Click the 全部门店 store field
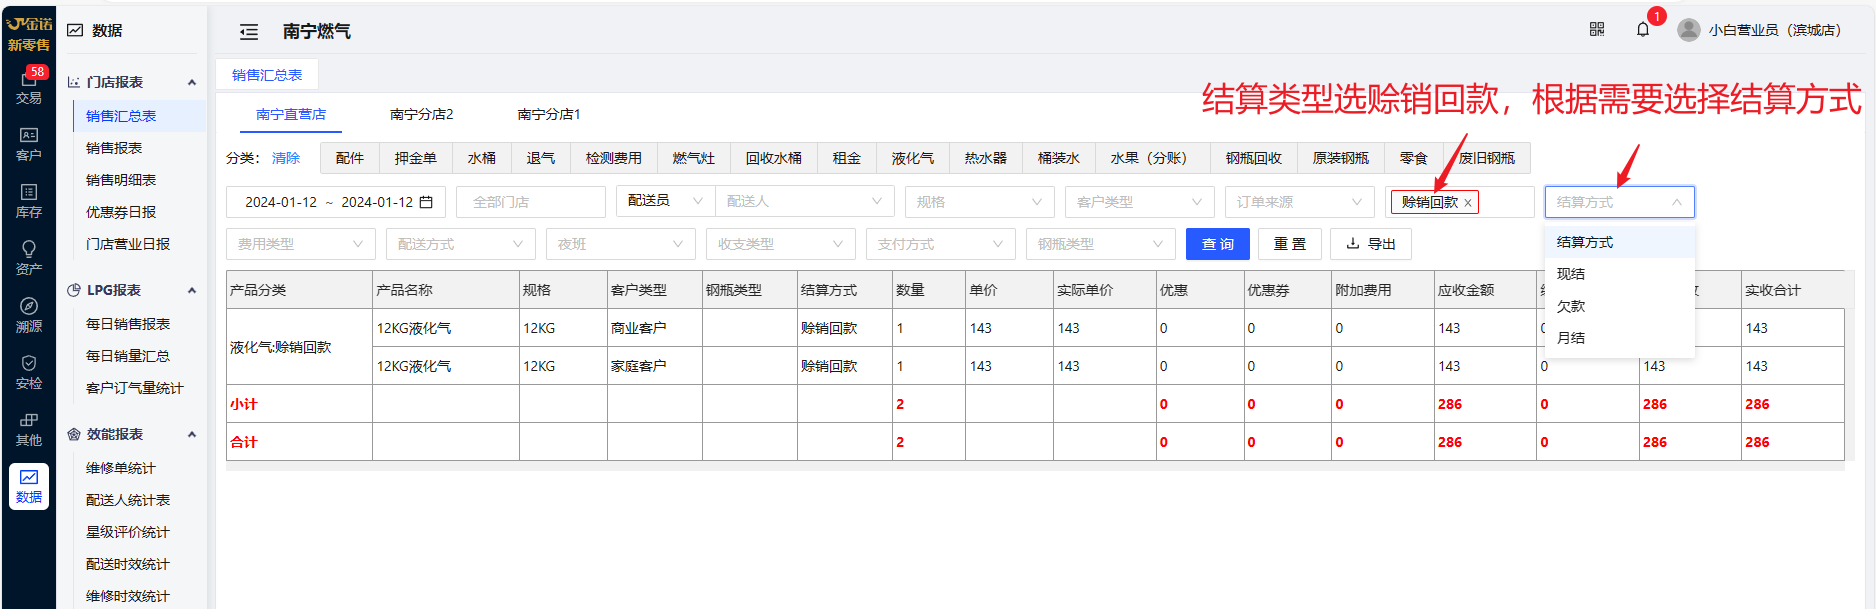The height and width of the screenshot is (609, 1876). coord(531,202)
